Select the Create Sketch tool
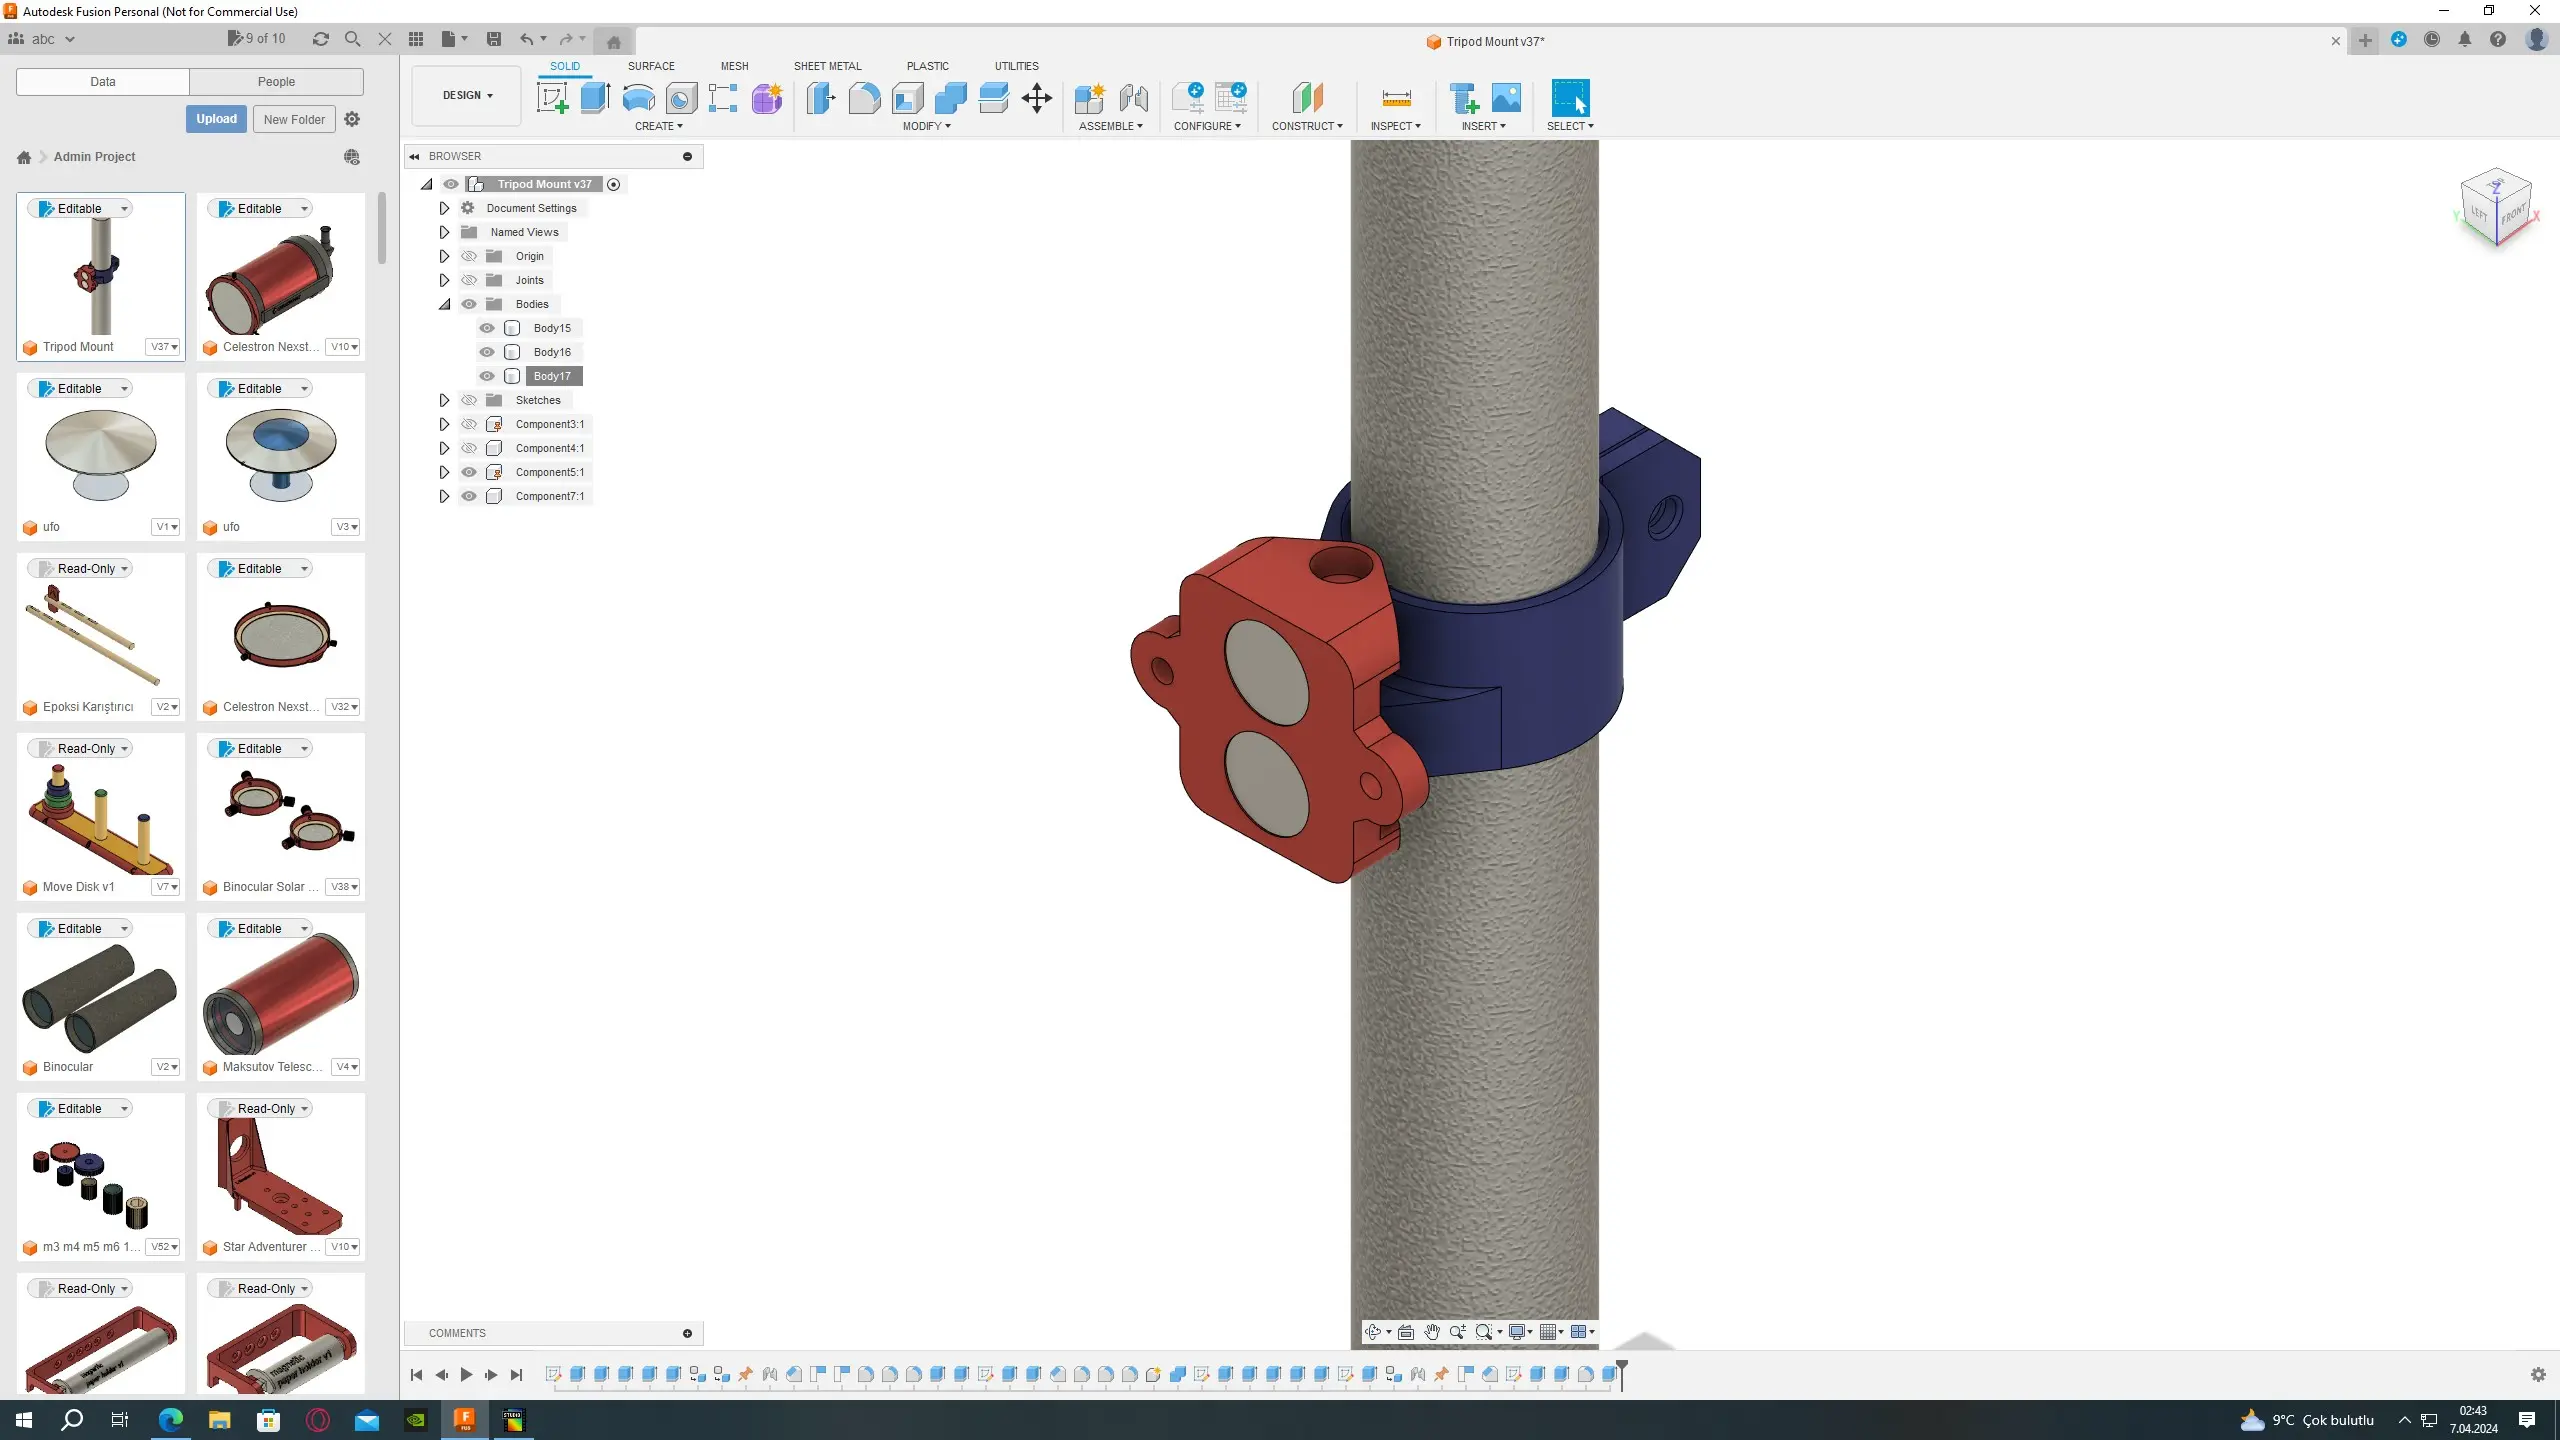The image size is (2560, 1440). [552, 98]
